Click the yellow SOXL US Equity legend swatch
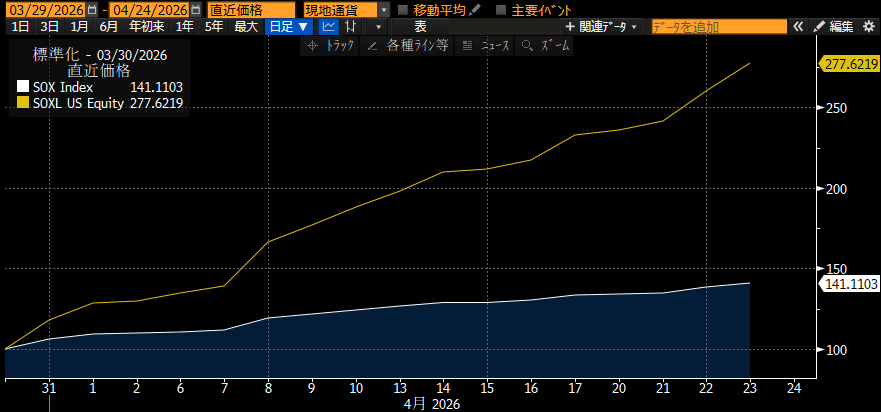 pyautogui.click(x=22, y=103)
